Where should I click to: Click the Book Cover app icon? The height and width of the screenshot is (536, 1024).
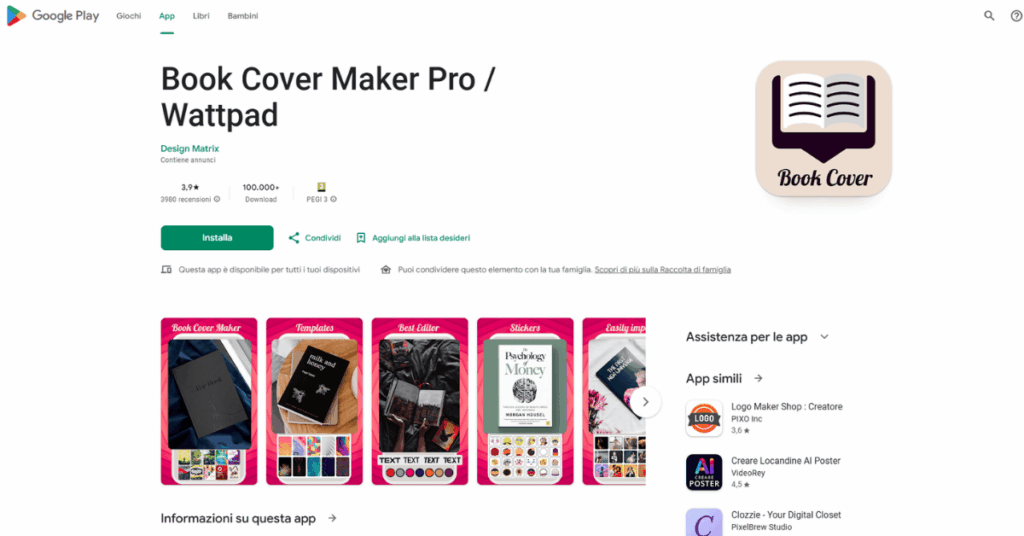tap(824, 129)
